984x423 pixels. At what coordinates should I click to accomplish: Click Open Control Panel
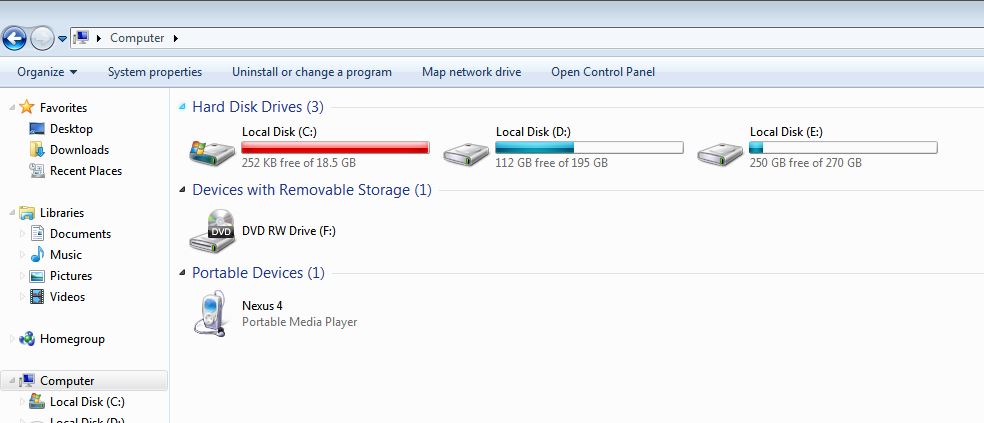click(x=603, y=72)
